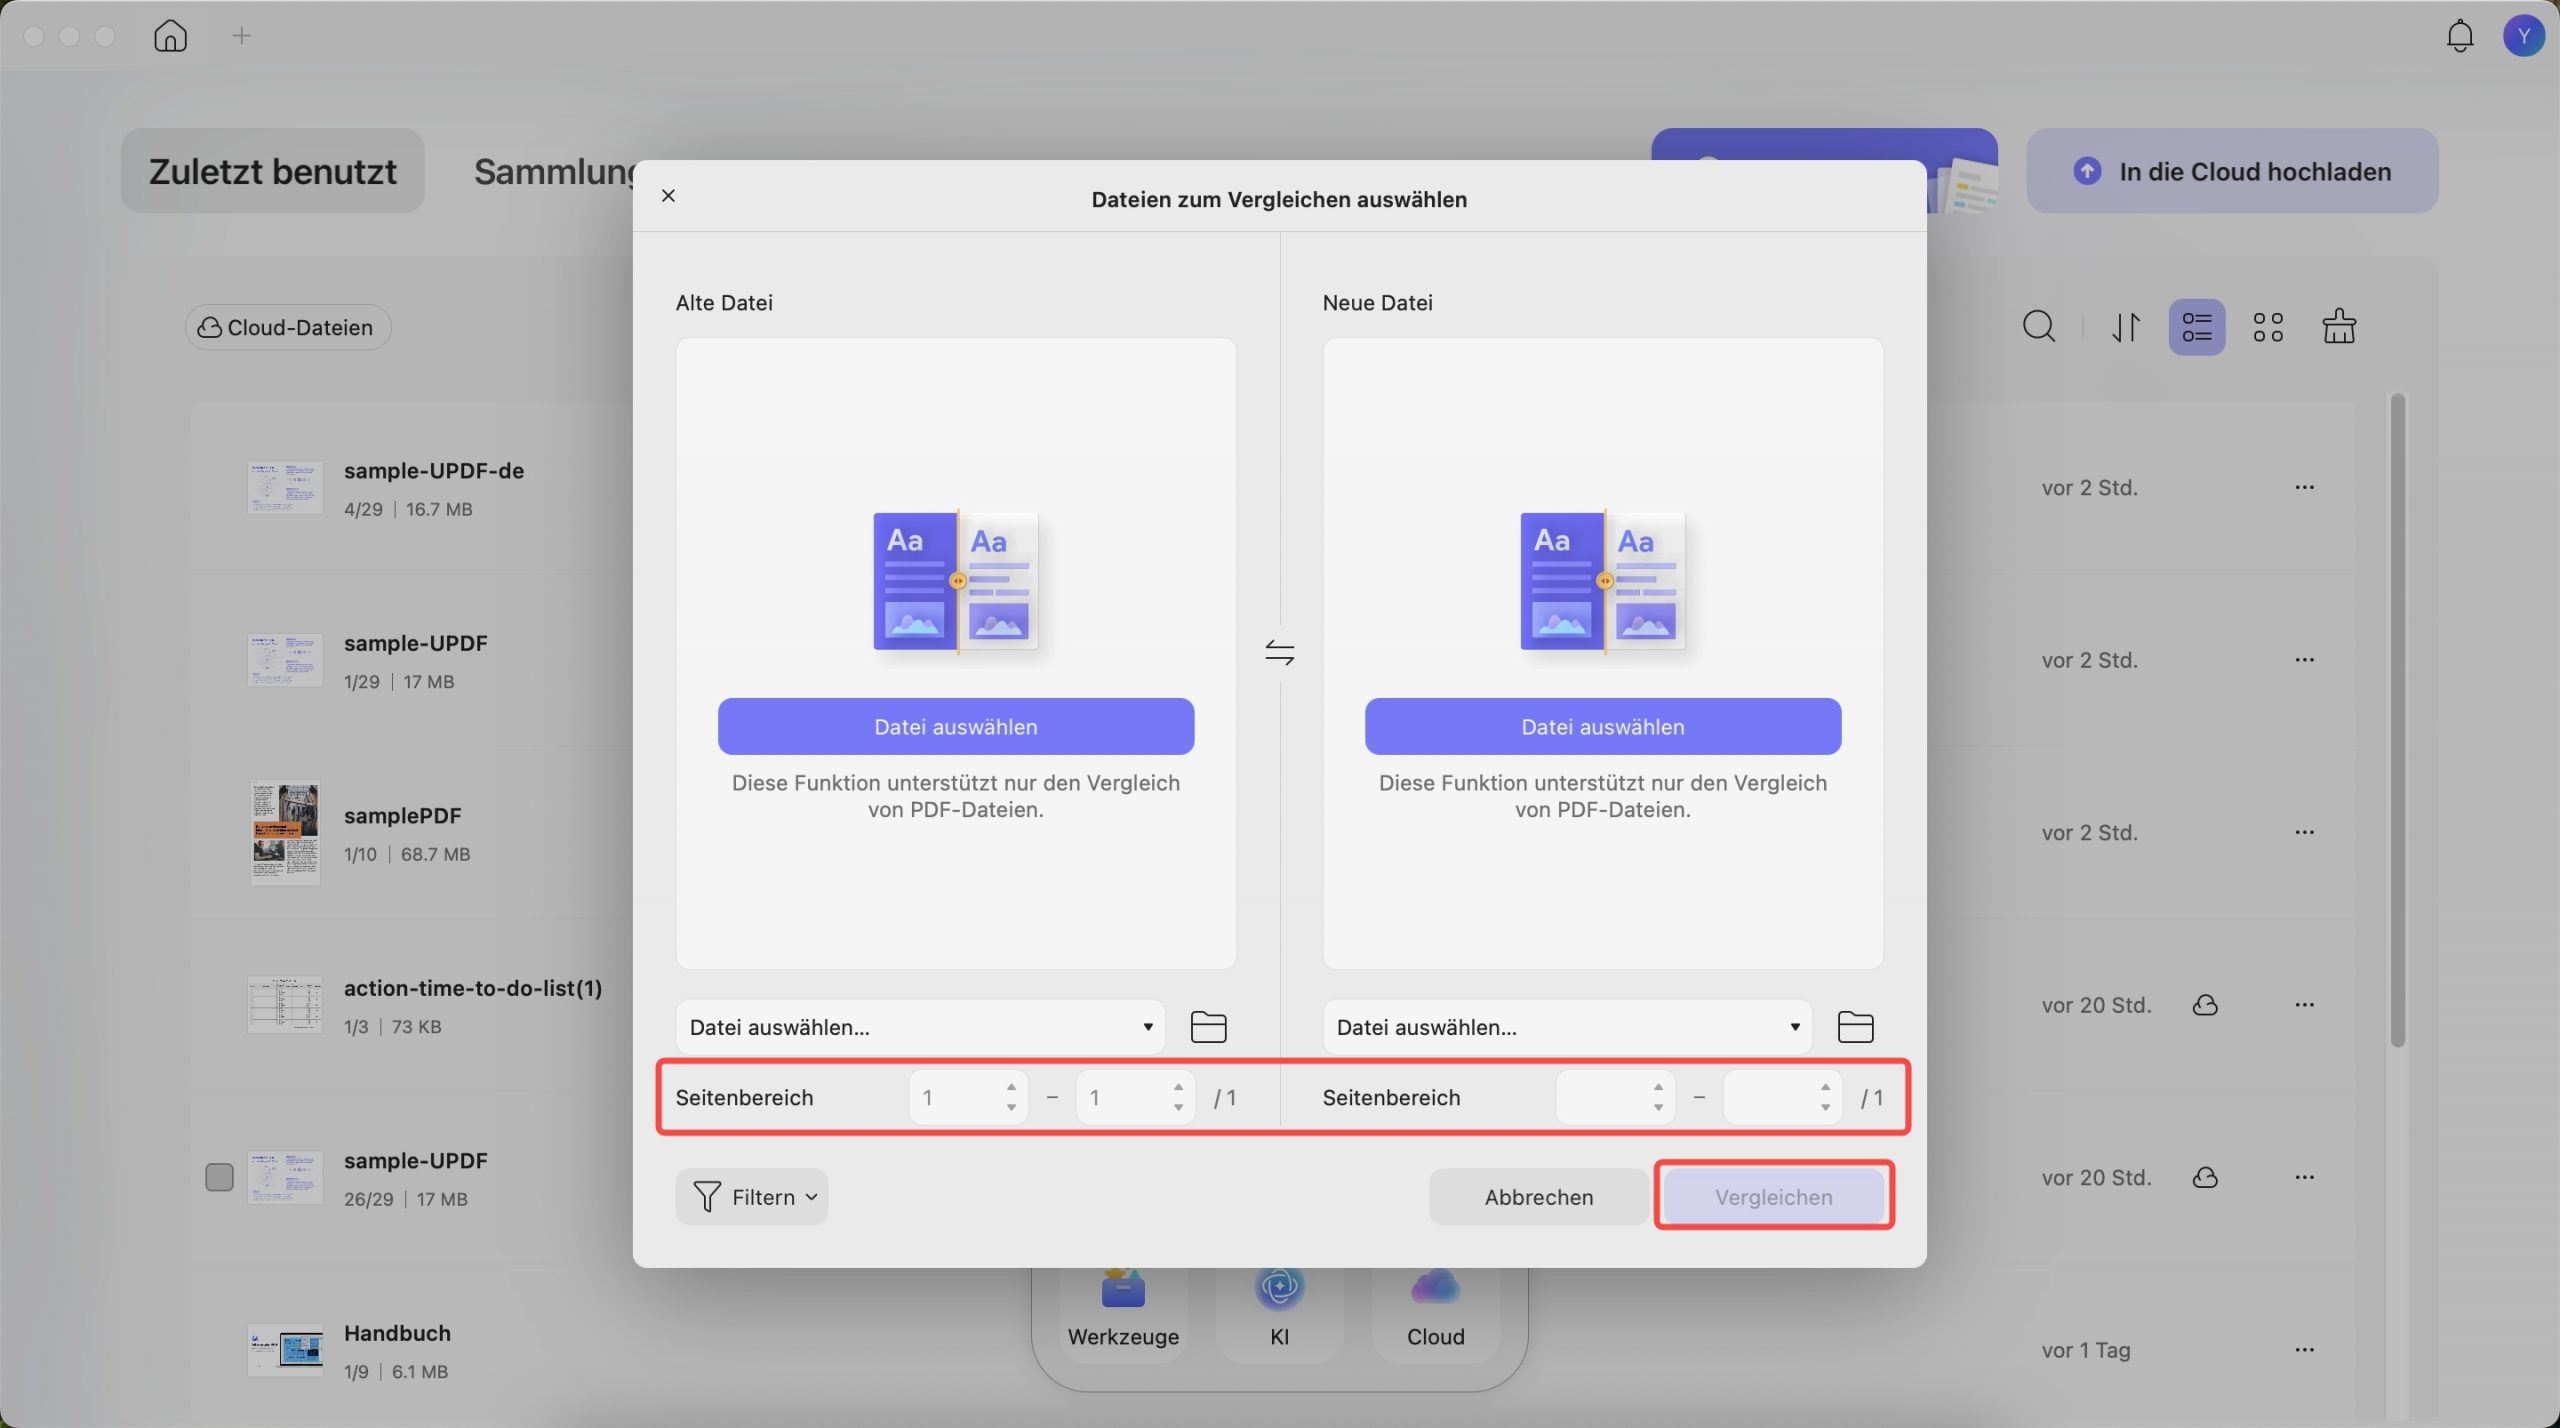The height and width of the screenshot is (1428, 2560).
Task: Open the samplePDF thumbnail
Action: 285,833
